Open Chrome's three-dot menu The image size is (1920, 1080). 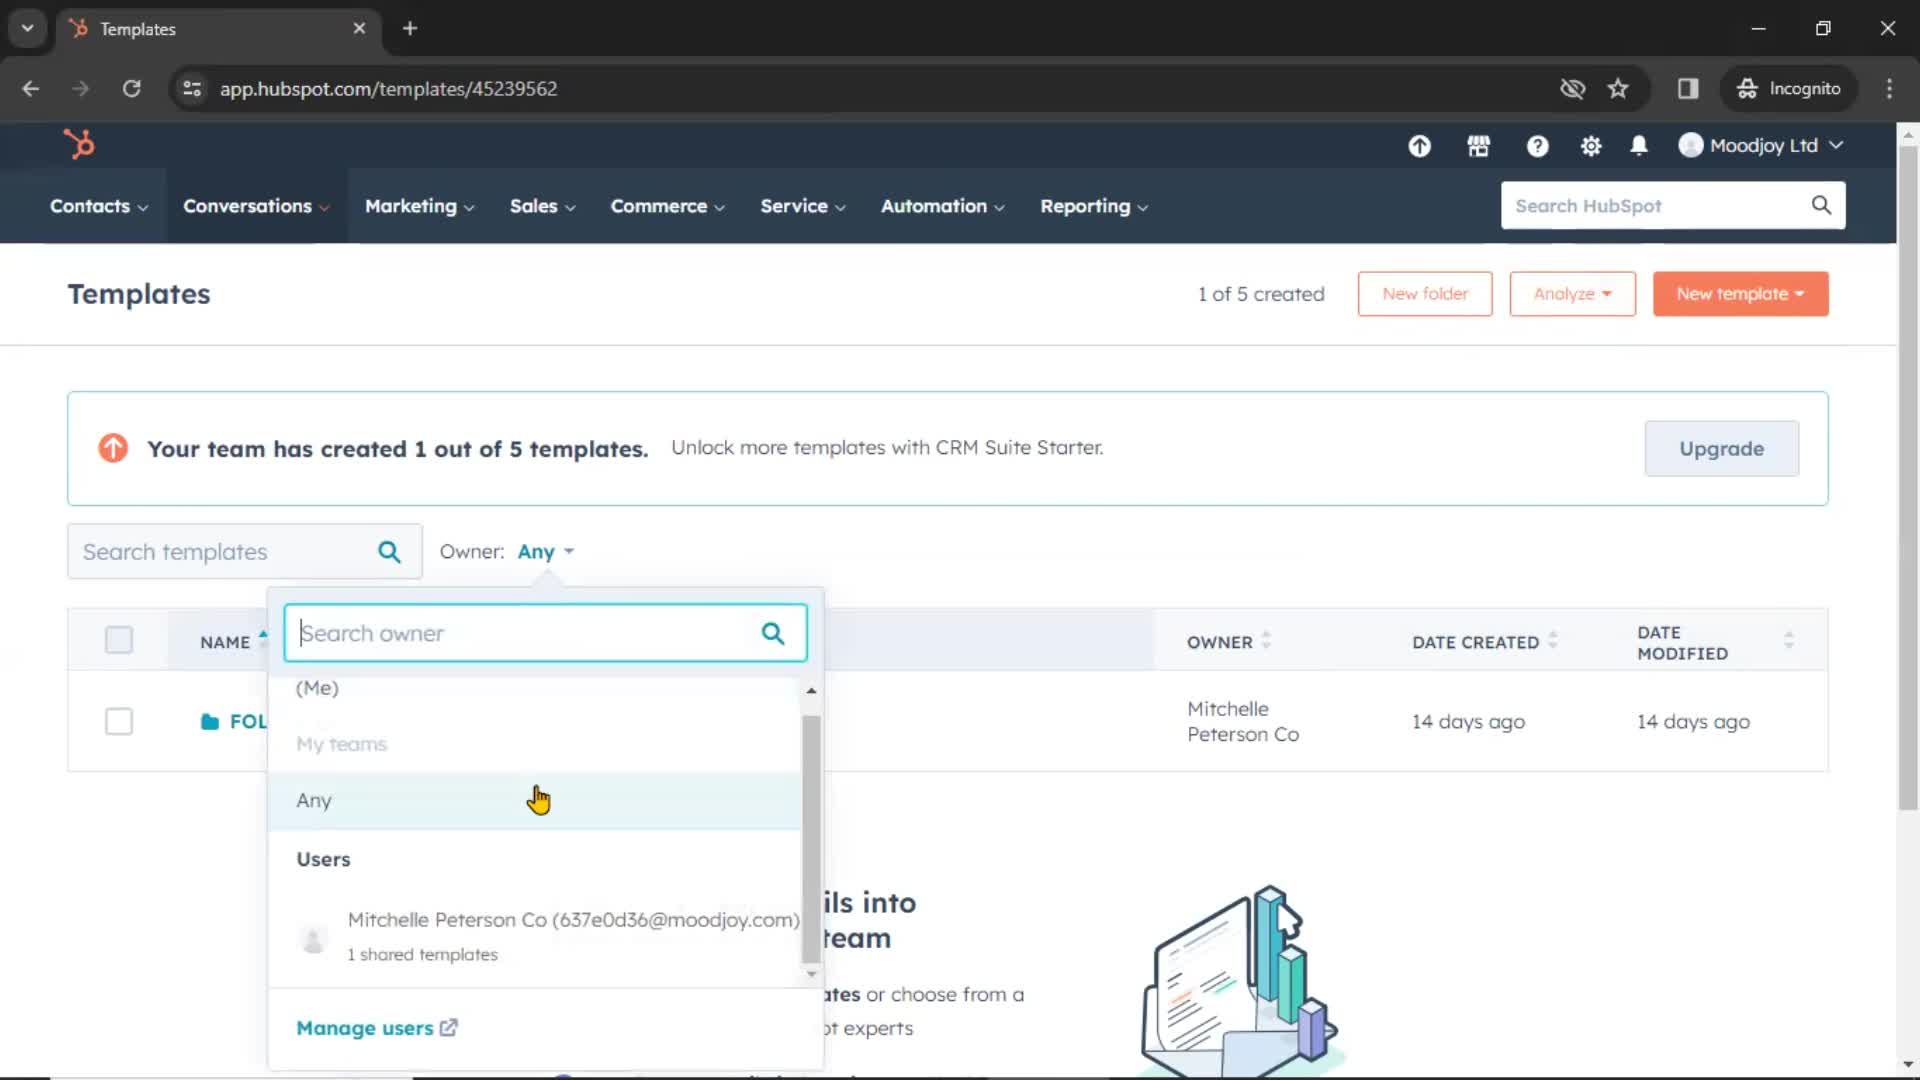(x=1889, y=89)
